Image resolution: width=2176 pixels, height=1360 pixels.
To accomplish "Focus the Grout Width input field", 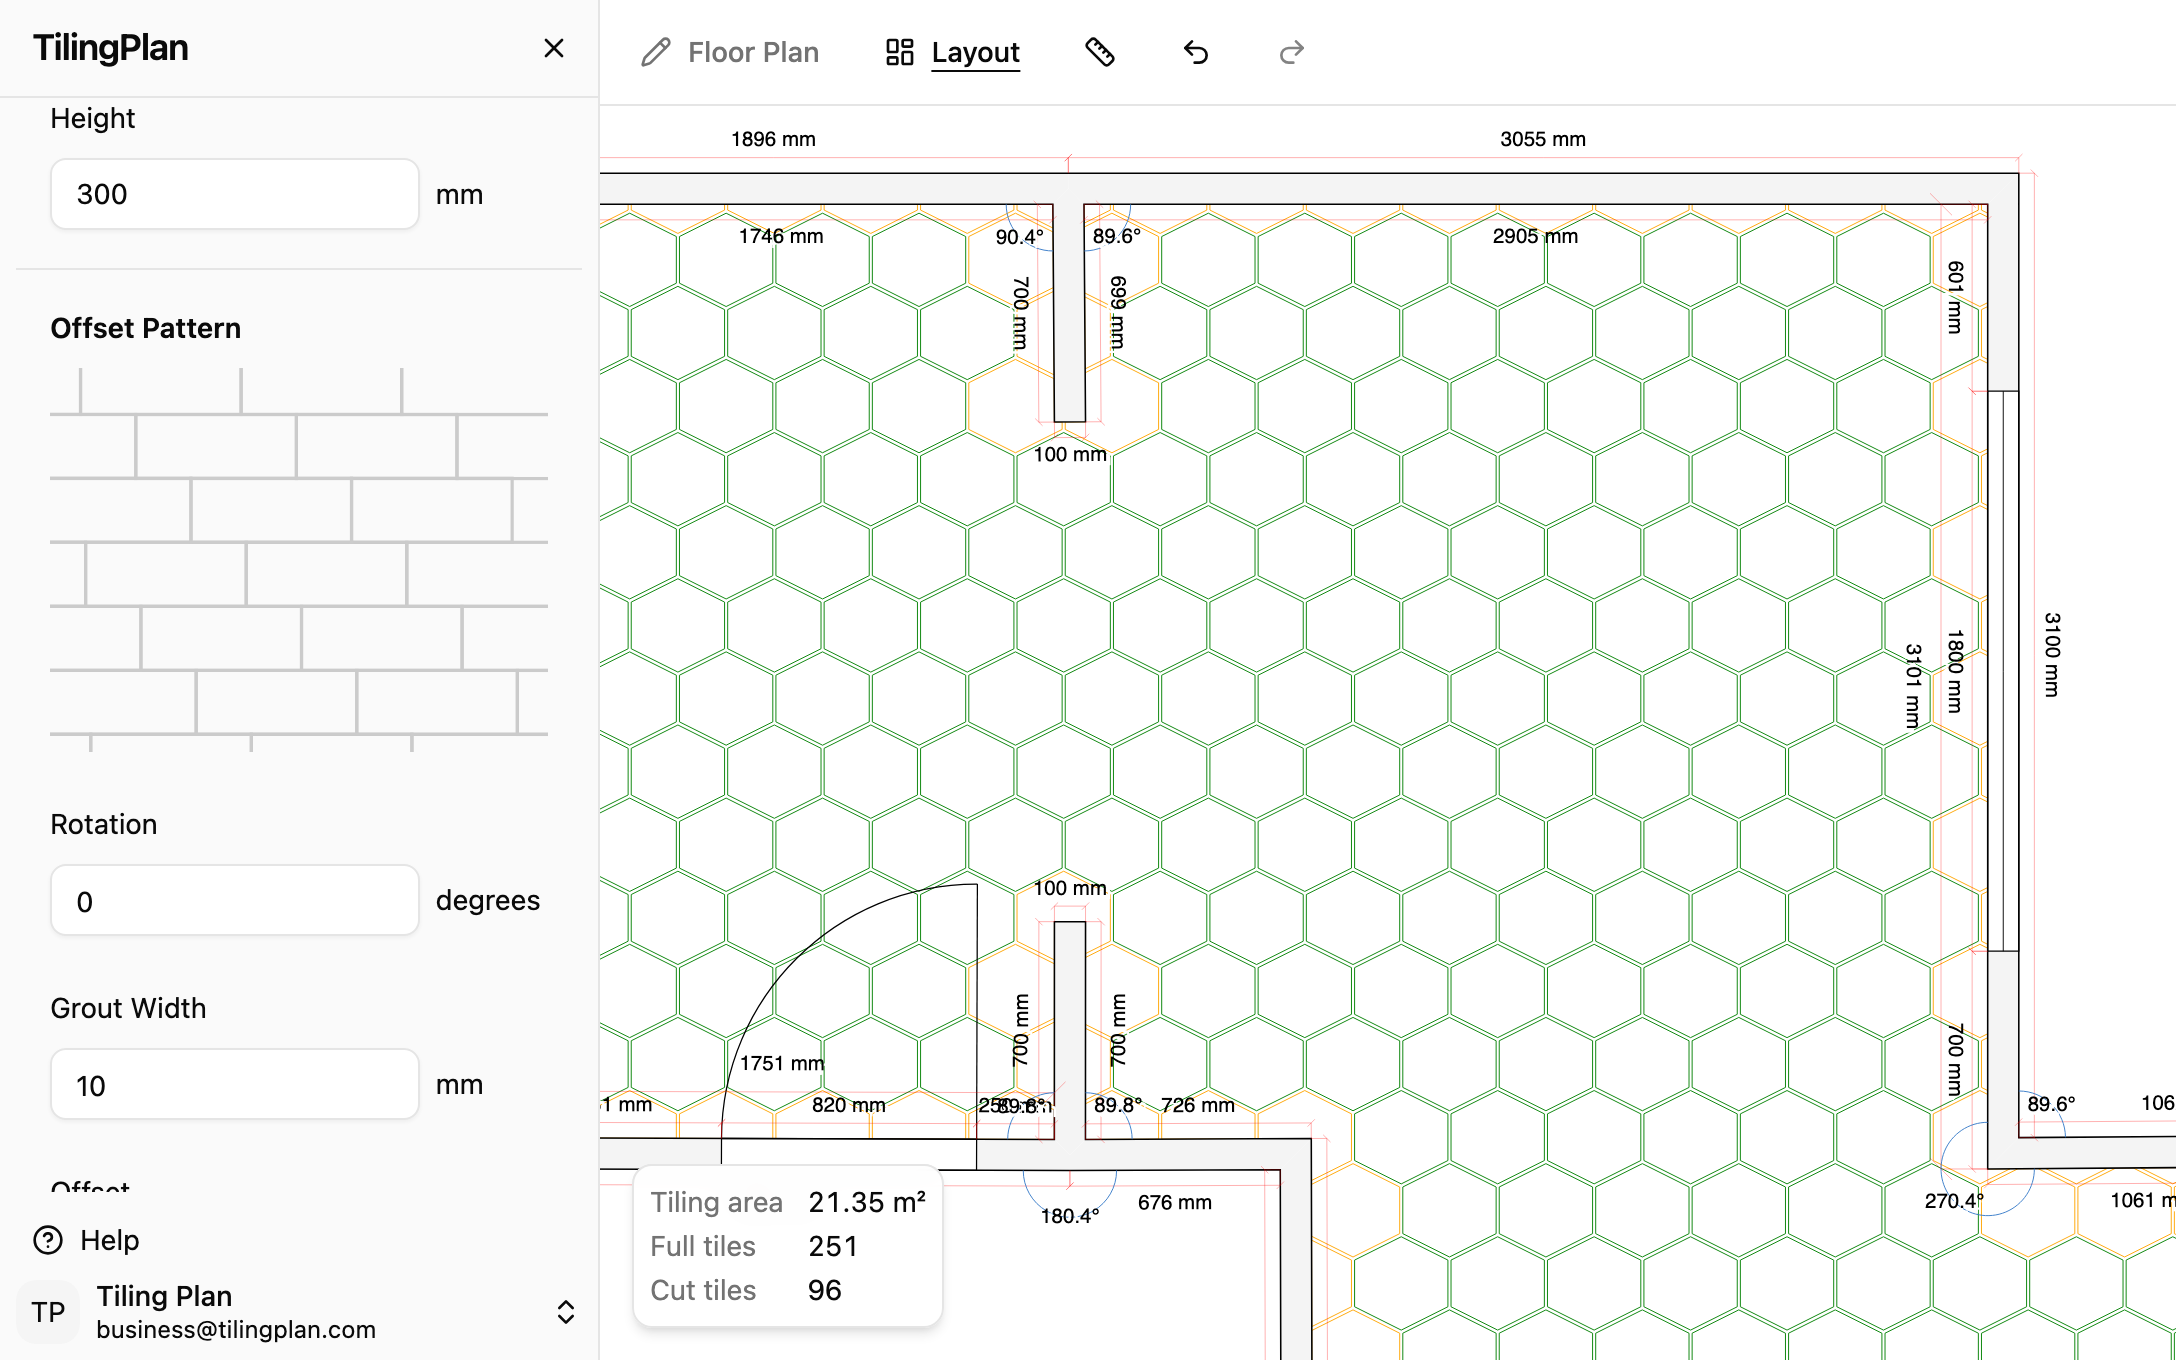I will coord(235,1084).
